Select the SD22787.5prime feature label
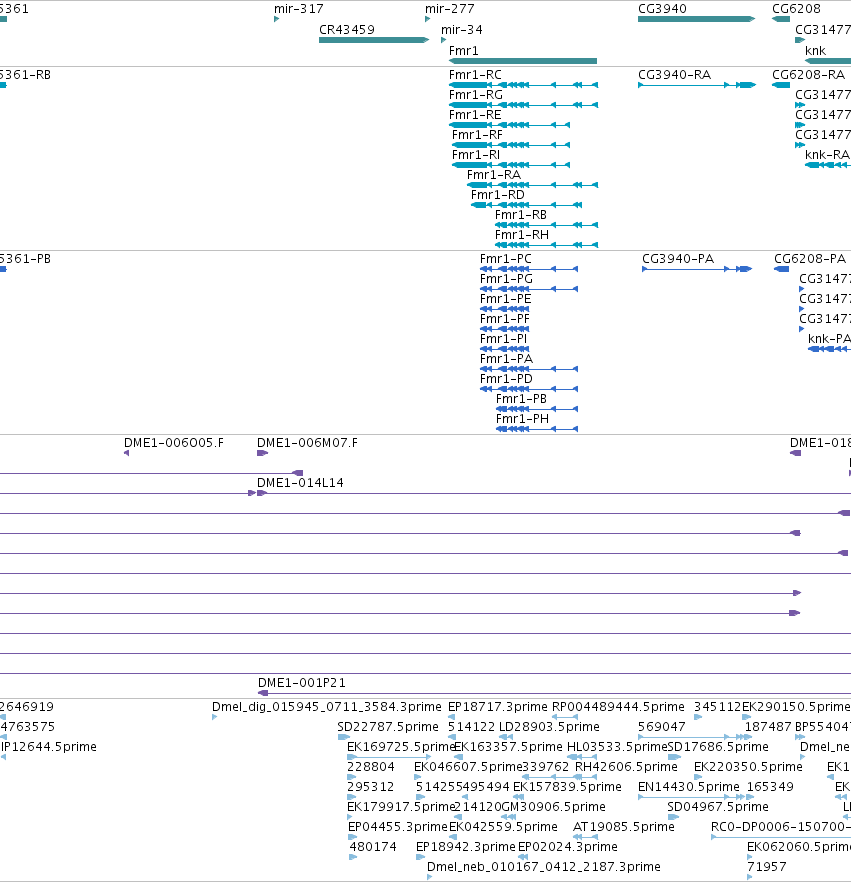851x882 pixels. point(388,727)
